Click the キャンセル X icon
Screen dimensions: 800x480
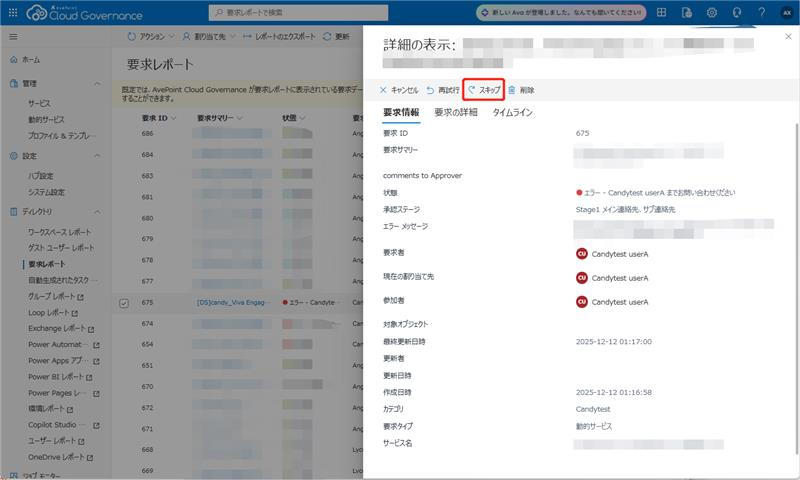383,90
